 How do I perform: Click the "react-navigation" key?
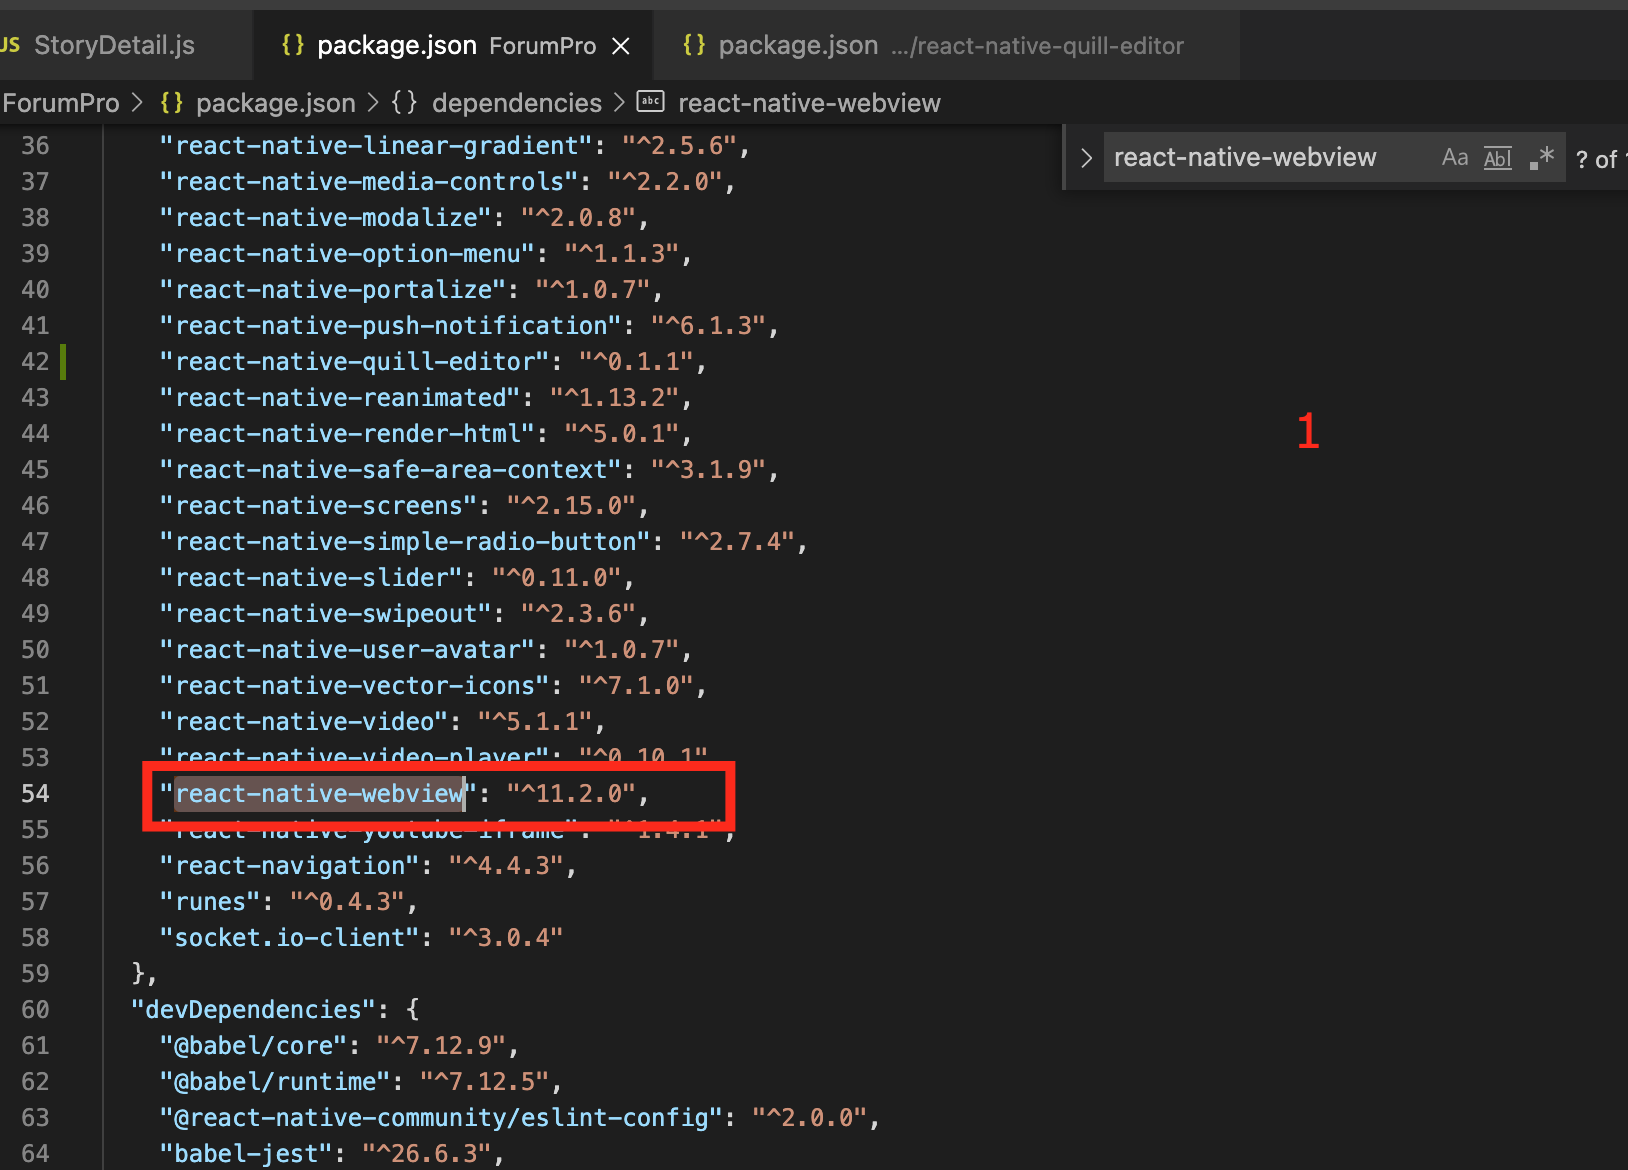click(x=290, y=865)
